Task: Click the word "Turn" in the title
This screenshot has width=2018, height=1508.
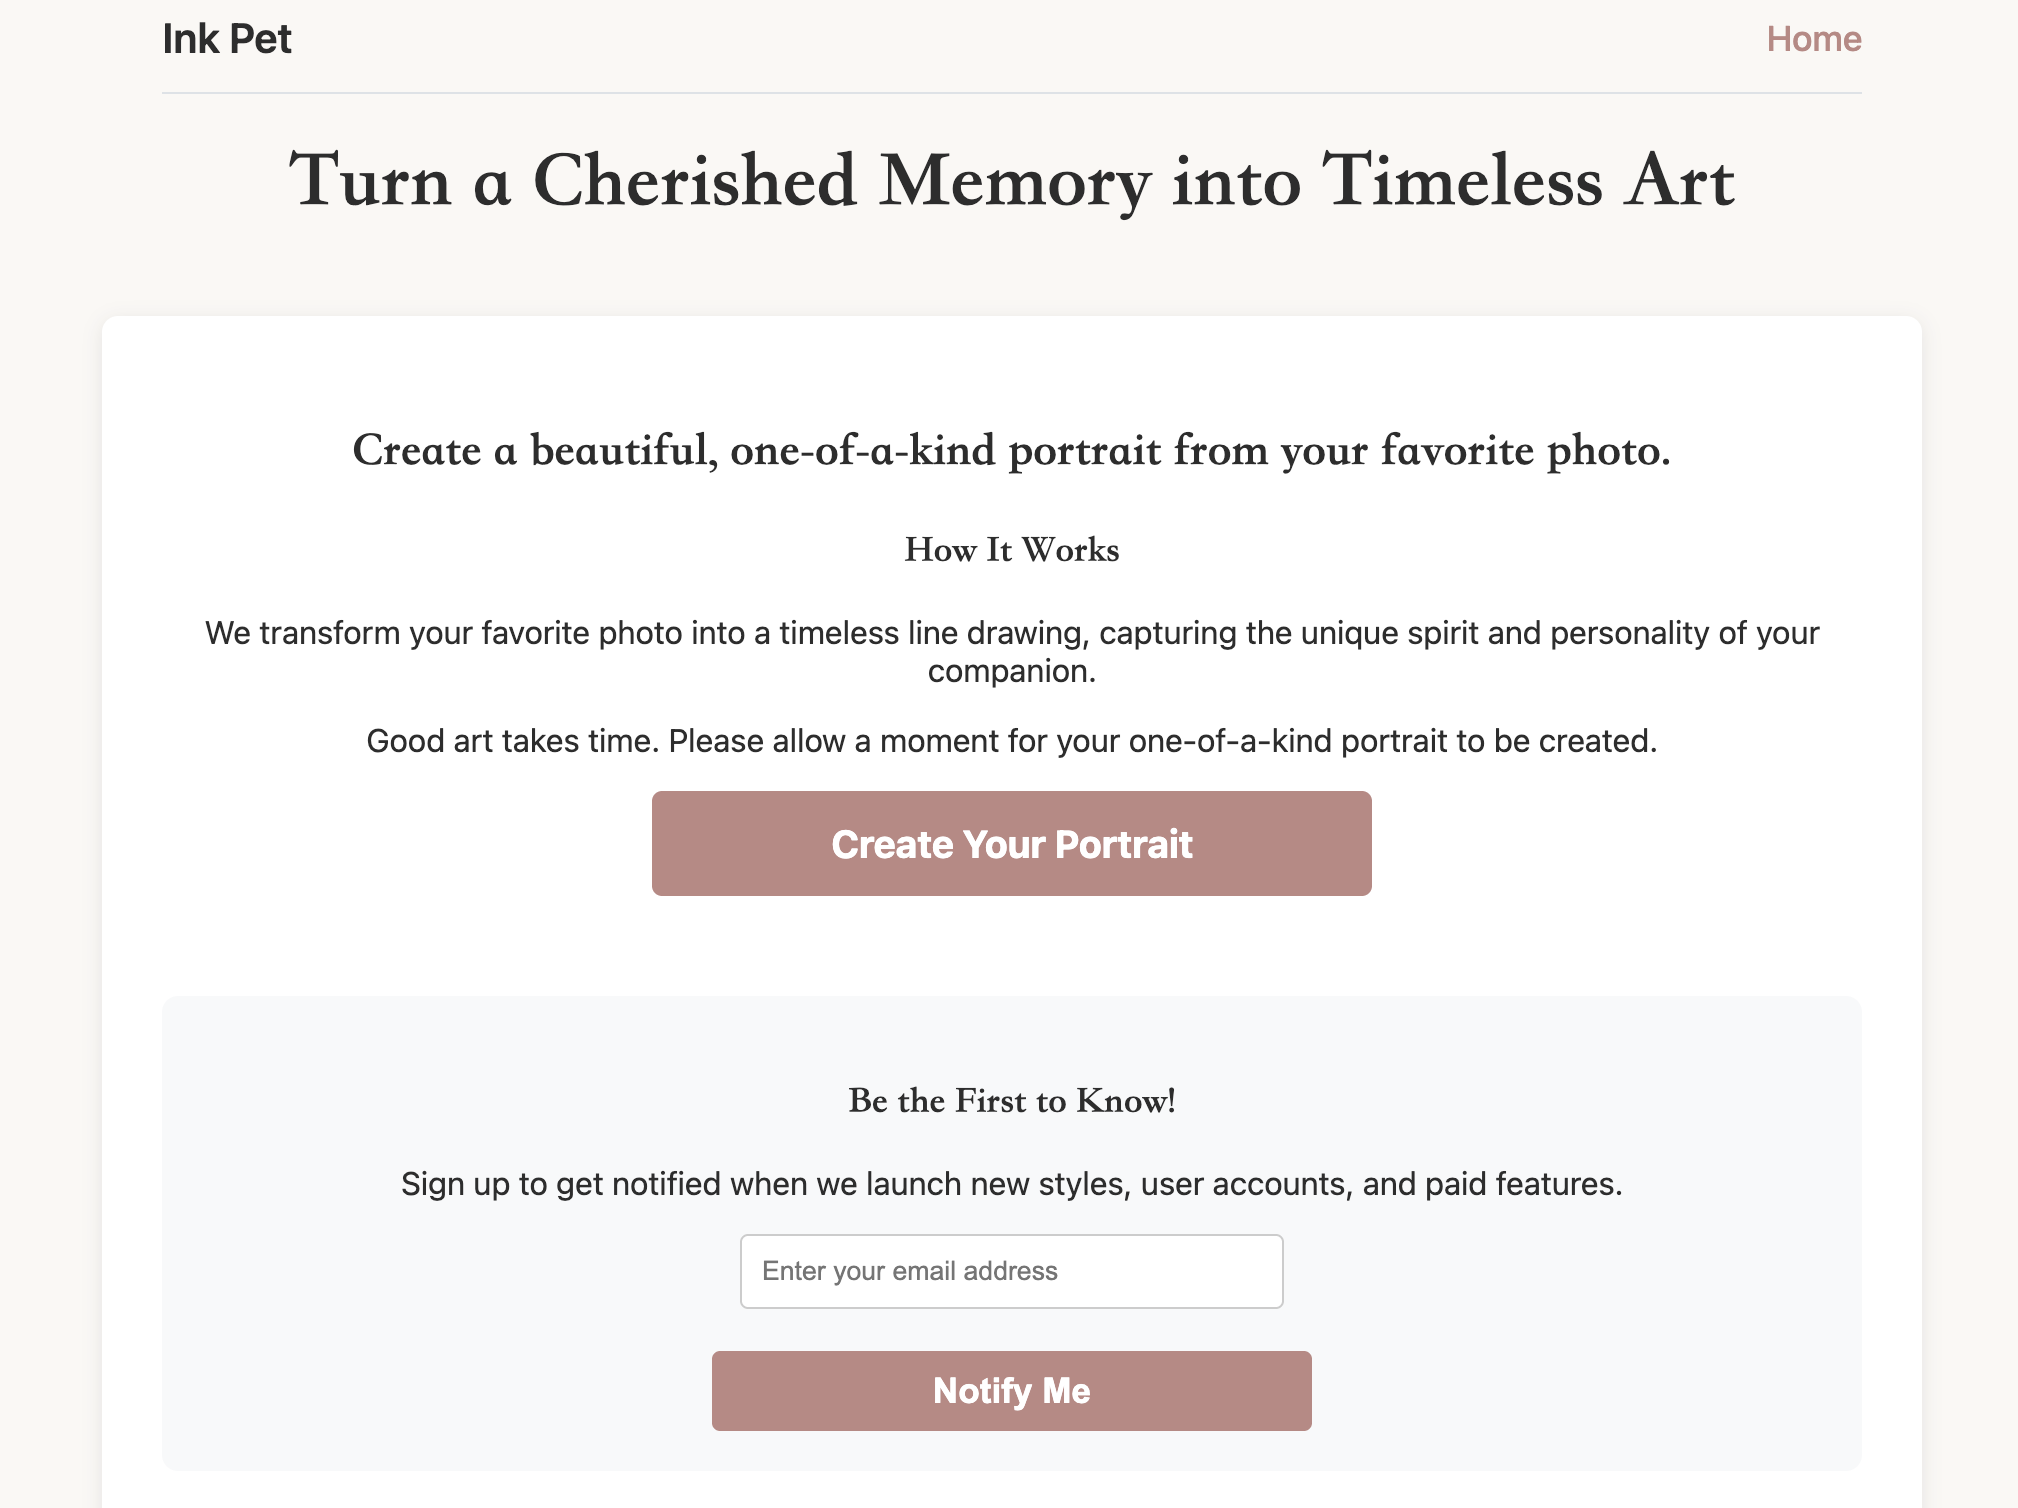Action: tap(370, 181)
